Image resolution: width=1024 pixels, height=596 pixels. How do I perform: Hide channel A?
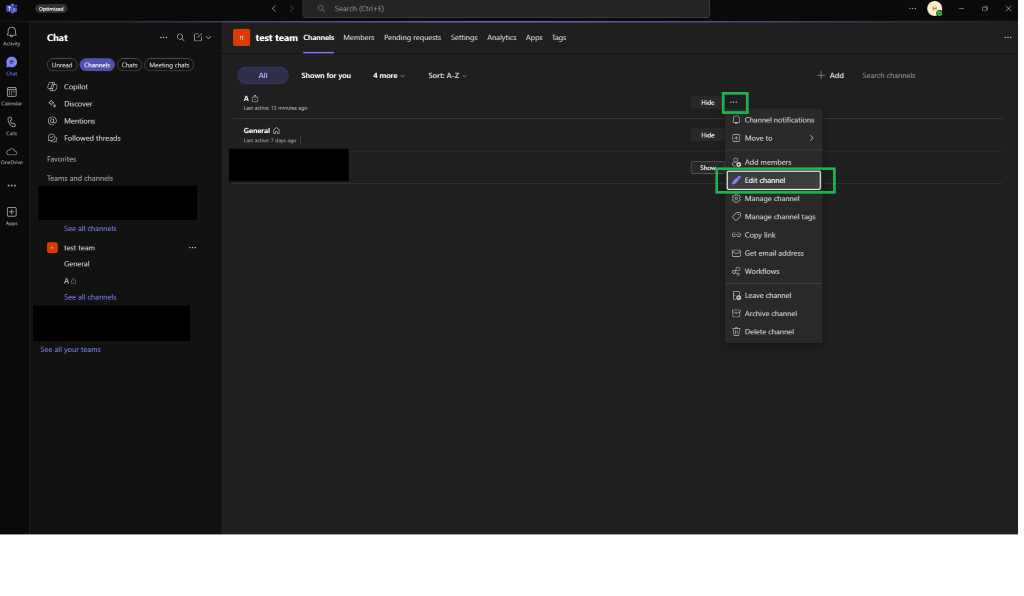[x=707, y=102]
